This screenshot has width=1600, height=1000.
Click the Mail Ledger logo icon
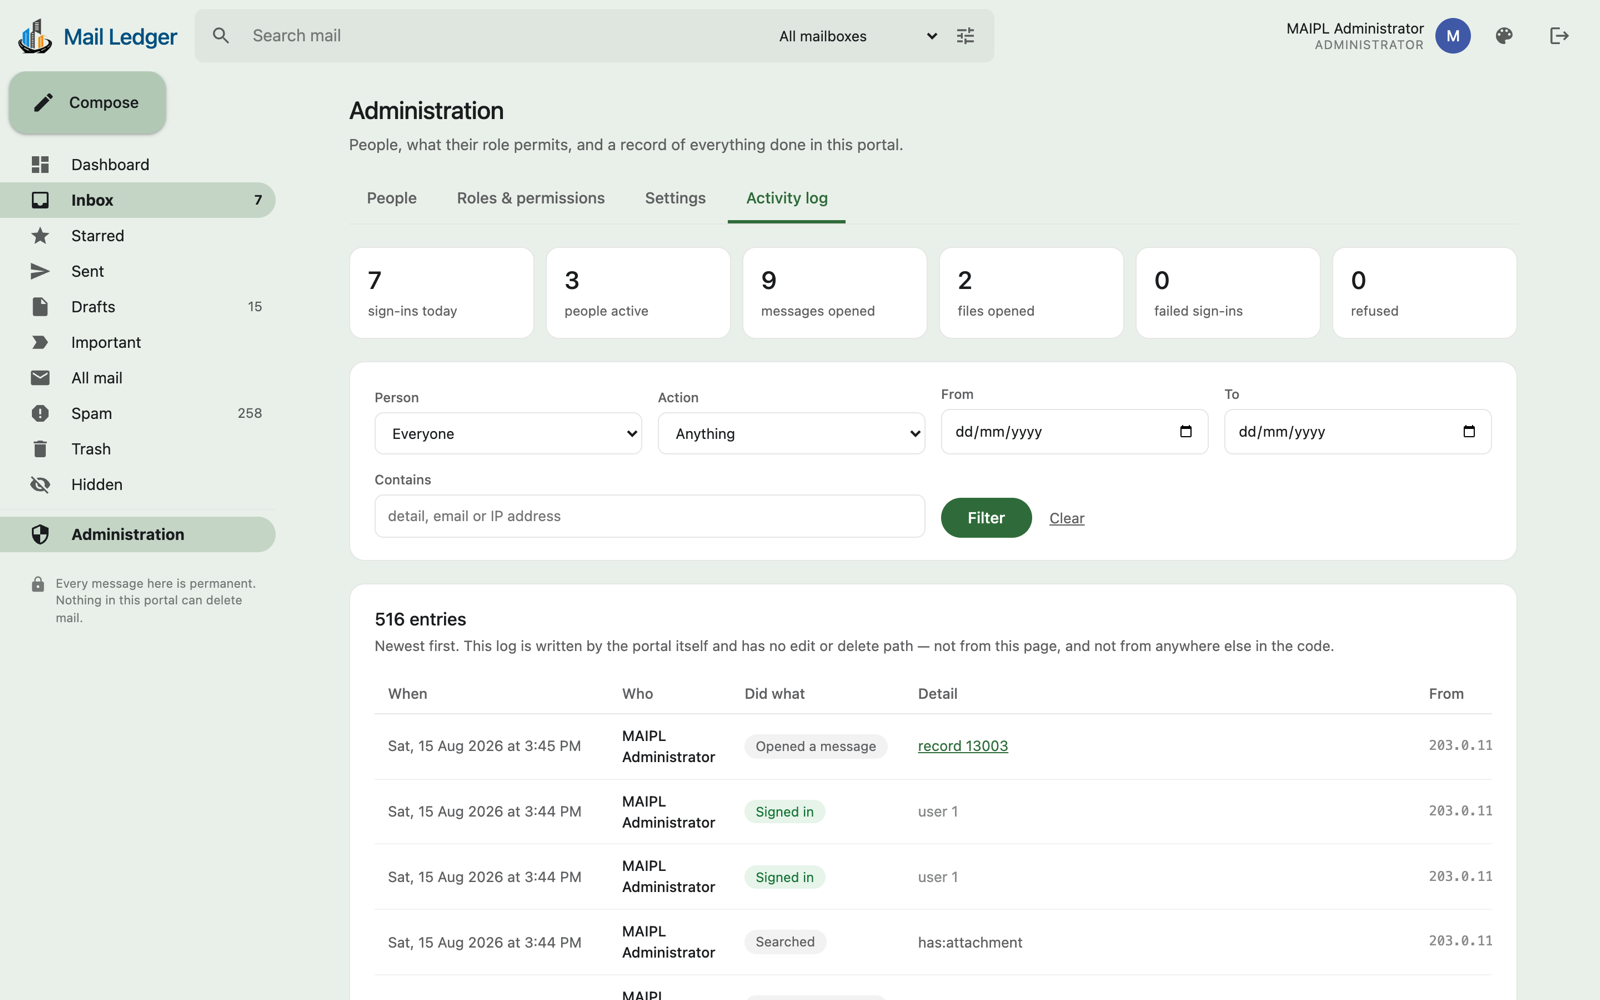pos(35,36)
